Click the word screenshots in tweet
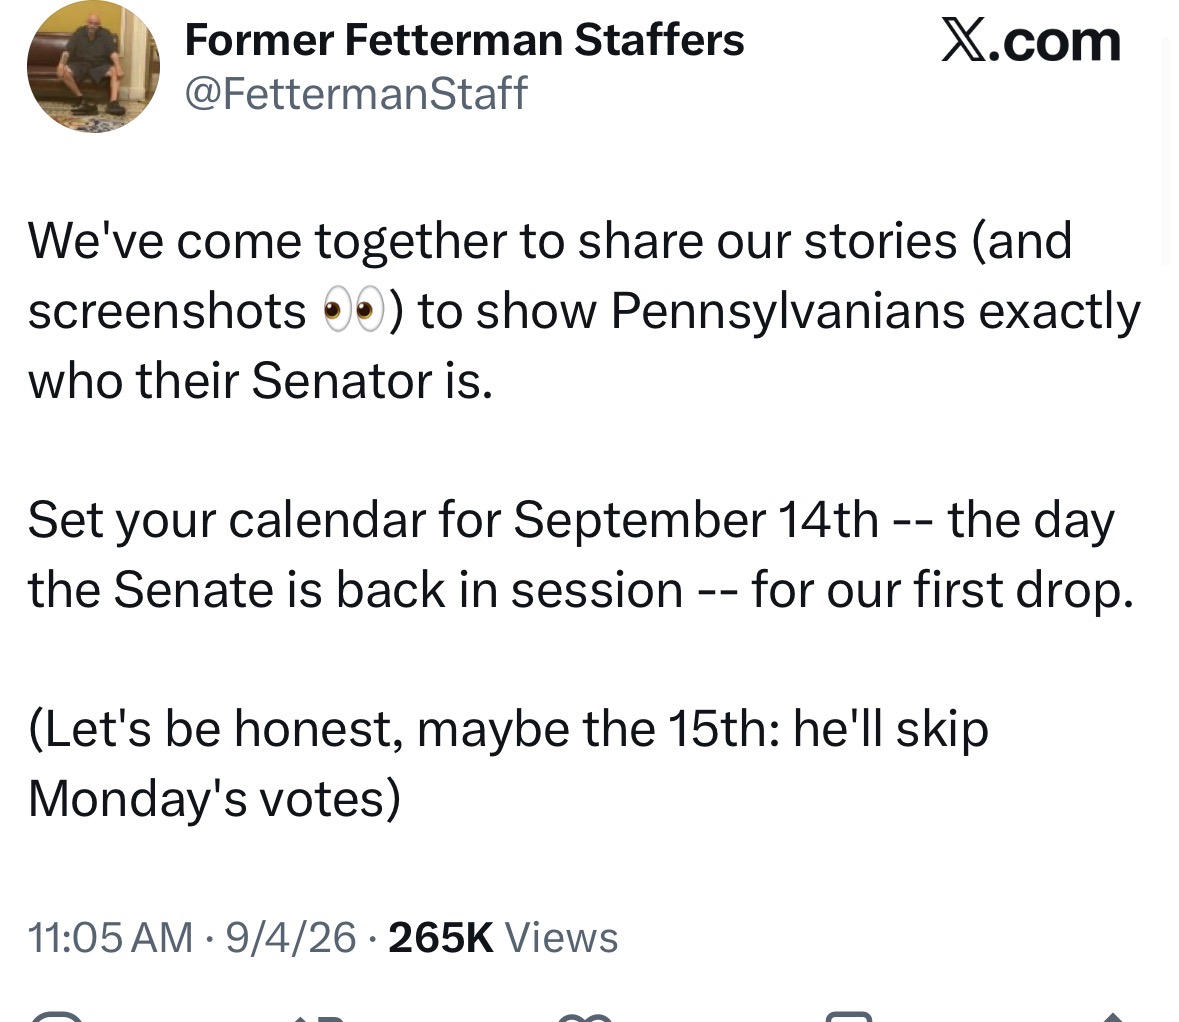Screen dimensions: 1179x1022 point(167,311)
